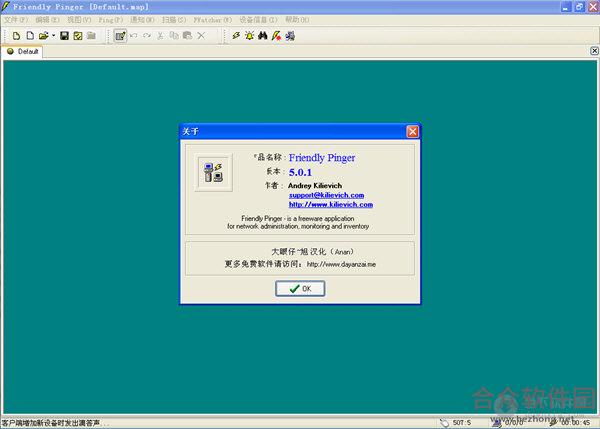The image size is (600, 429).
Task: Click the author name Andrey Kilievich
Action: 315,186
